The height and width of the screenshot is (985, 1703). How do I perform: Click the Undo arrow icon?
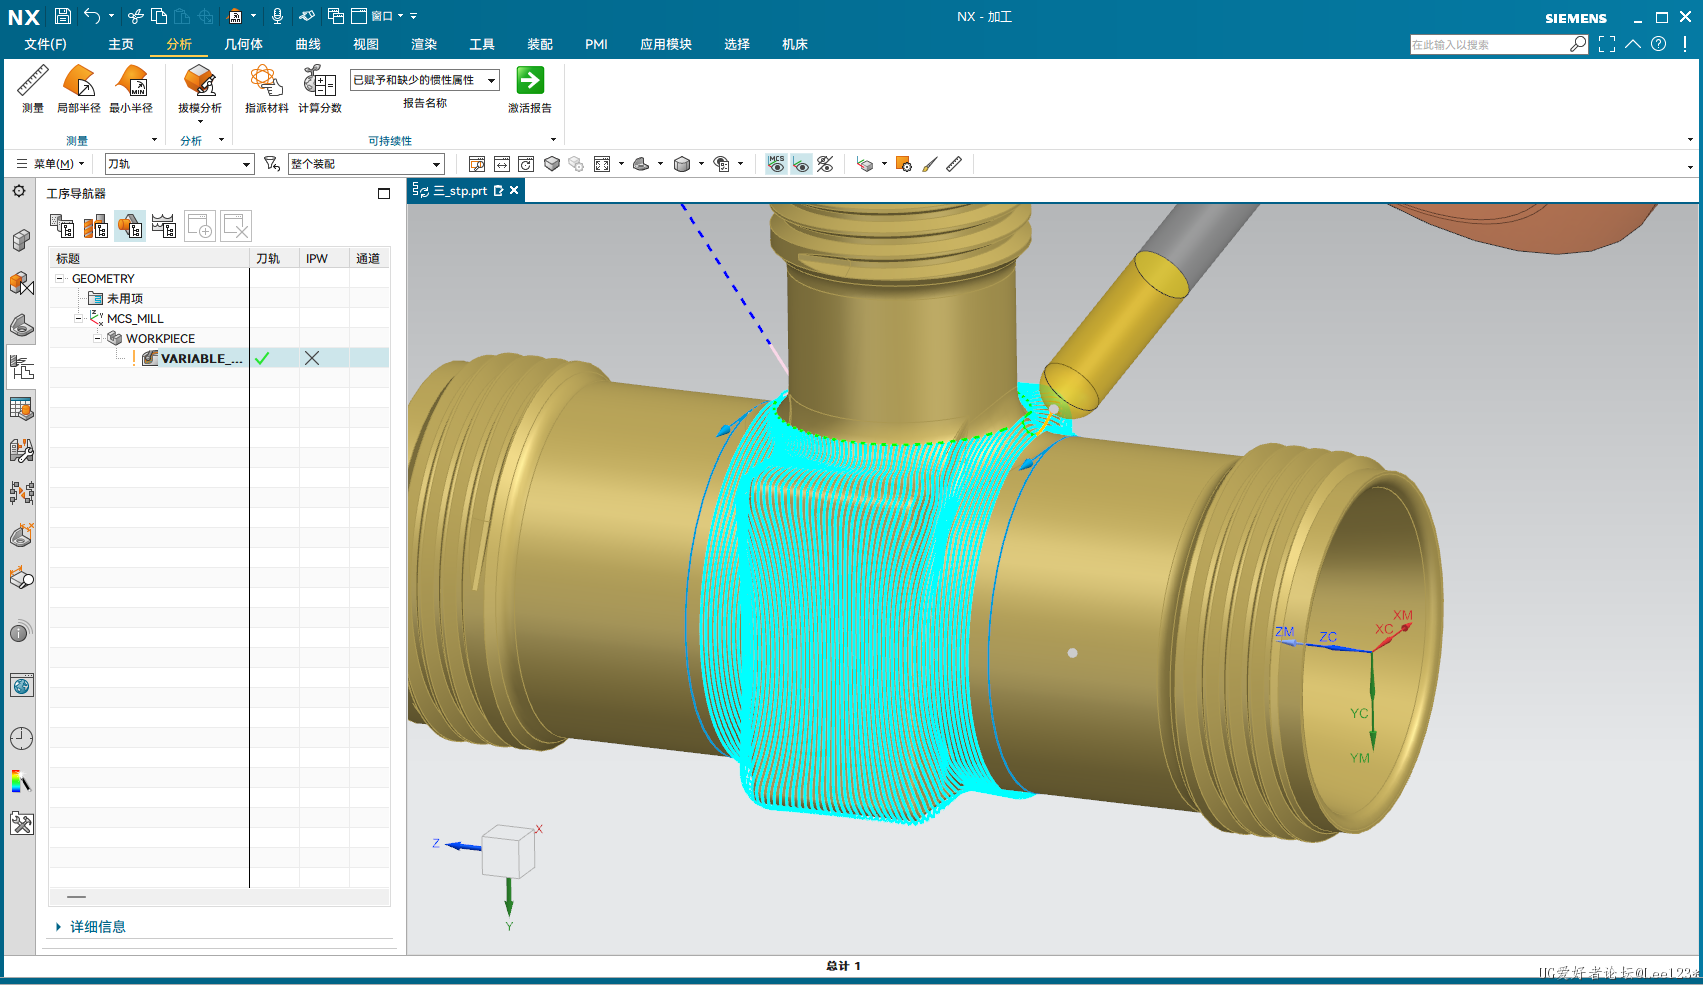click(x=92, y=15)
